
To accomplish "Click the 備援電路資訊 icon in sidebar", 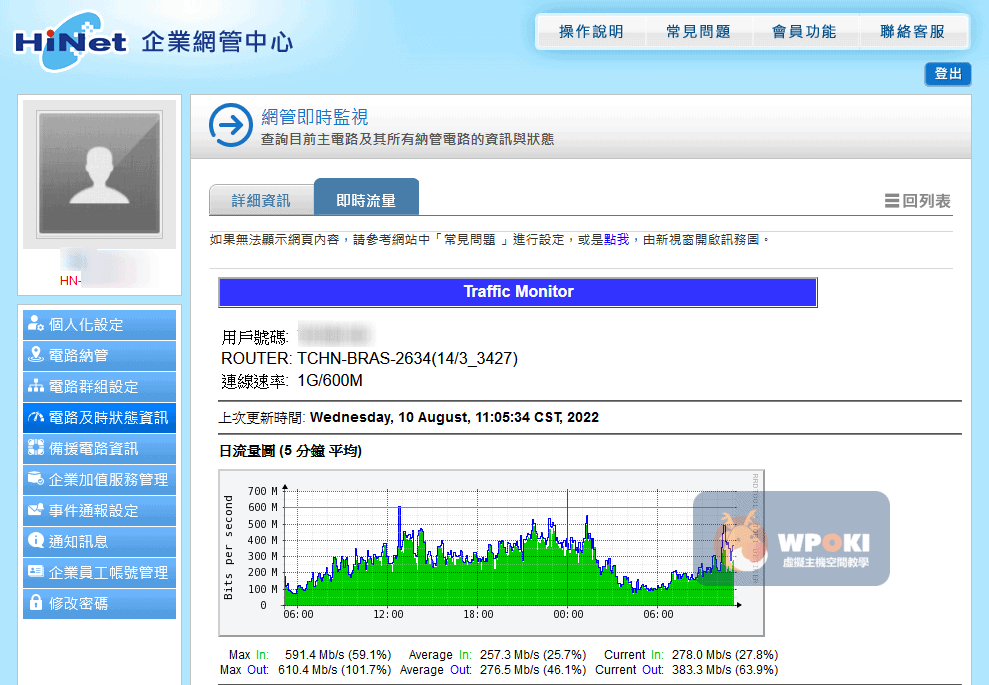I will (x=36, y=448).
